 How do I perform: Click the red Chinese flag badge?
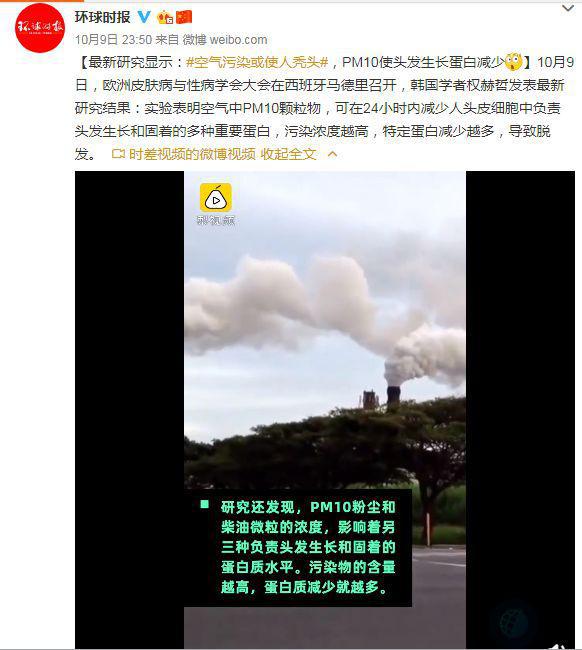(x=184, y=17)
